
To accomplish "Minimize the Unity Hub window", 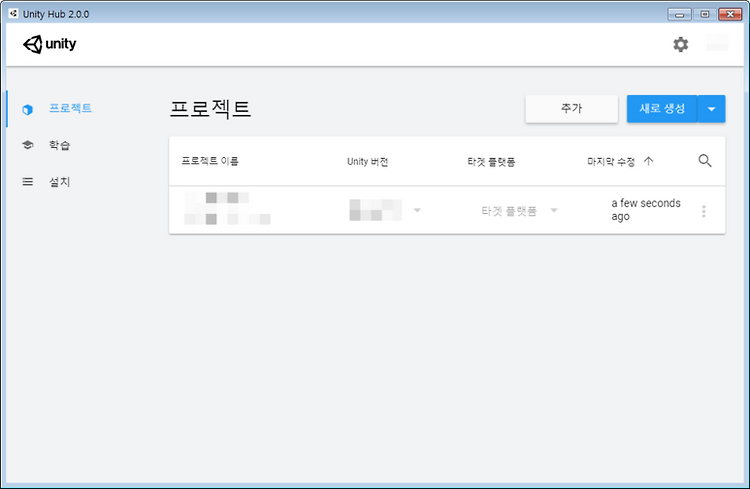I will [x=679, y=14].
